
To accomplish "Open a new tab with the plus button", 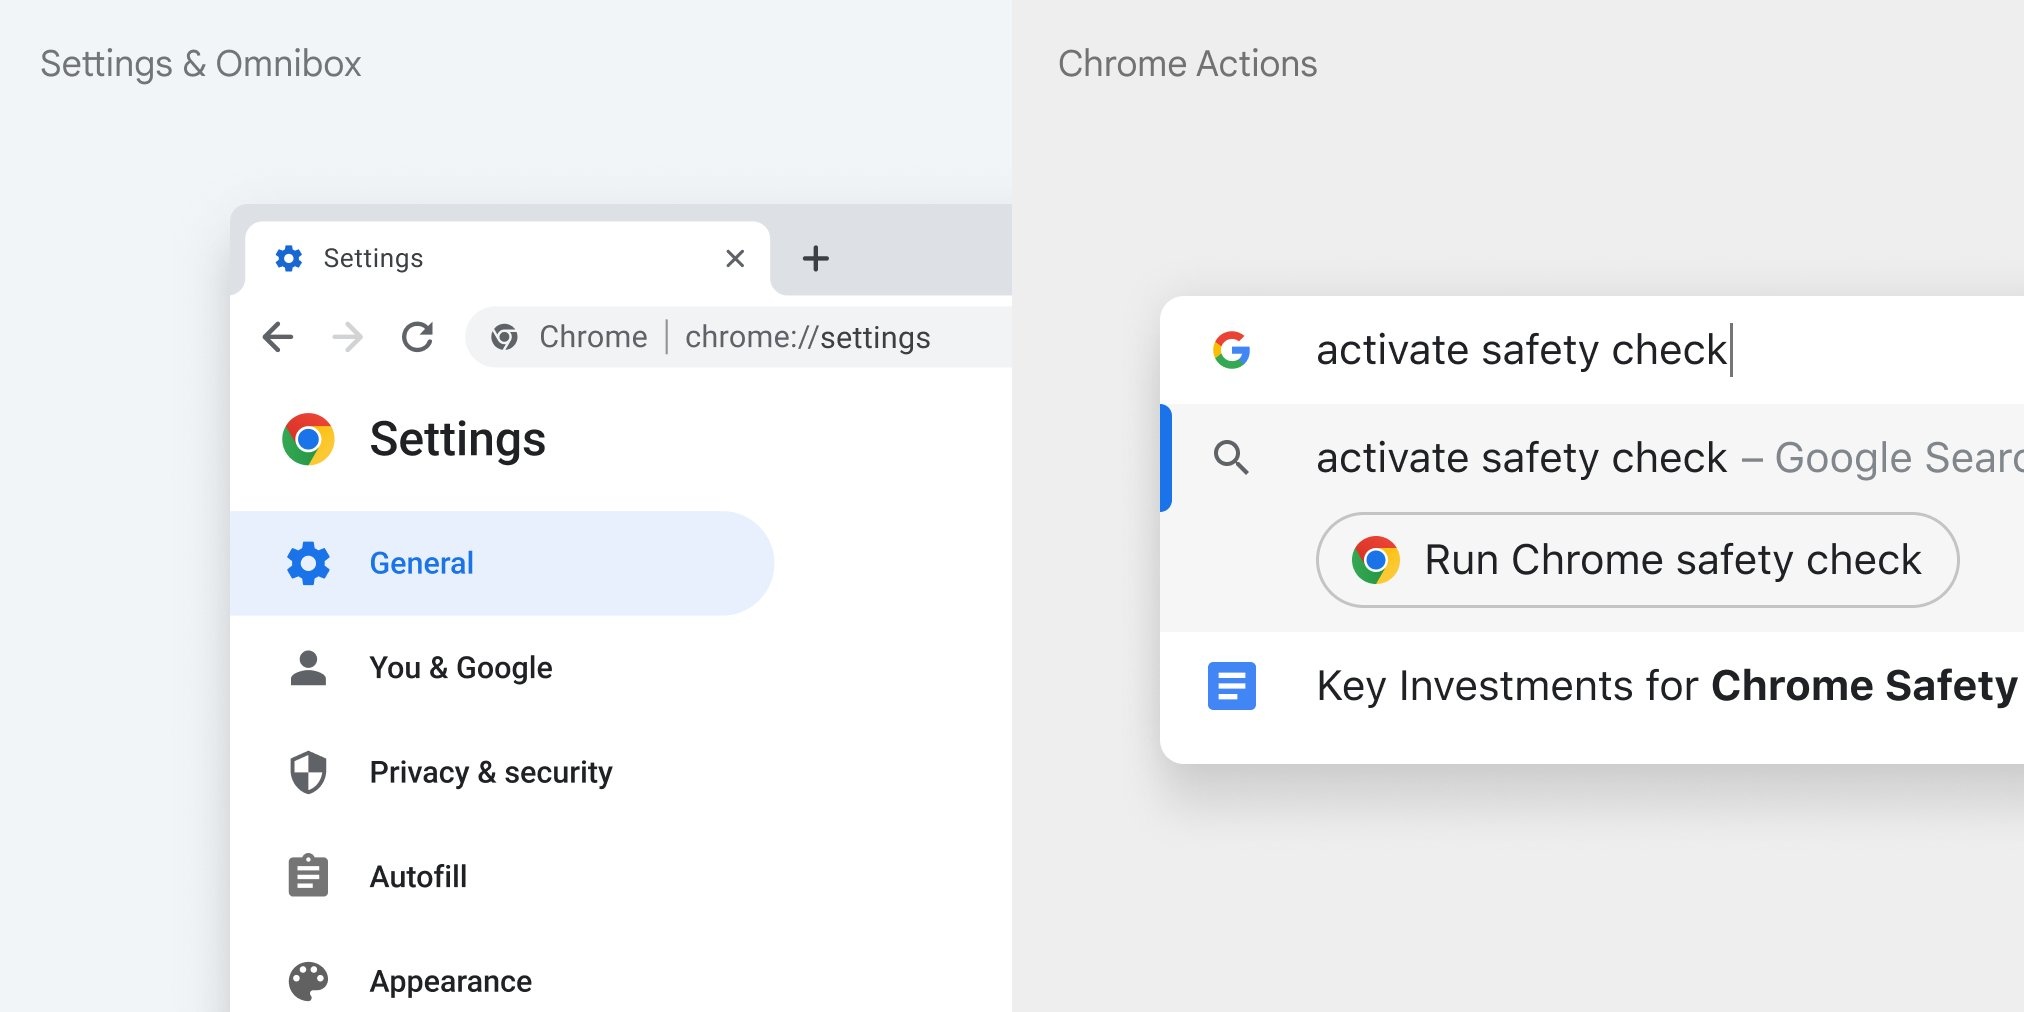I will point(816,258).
